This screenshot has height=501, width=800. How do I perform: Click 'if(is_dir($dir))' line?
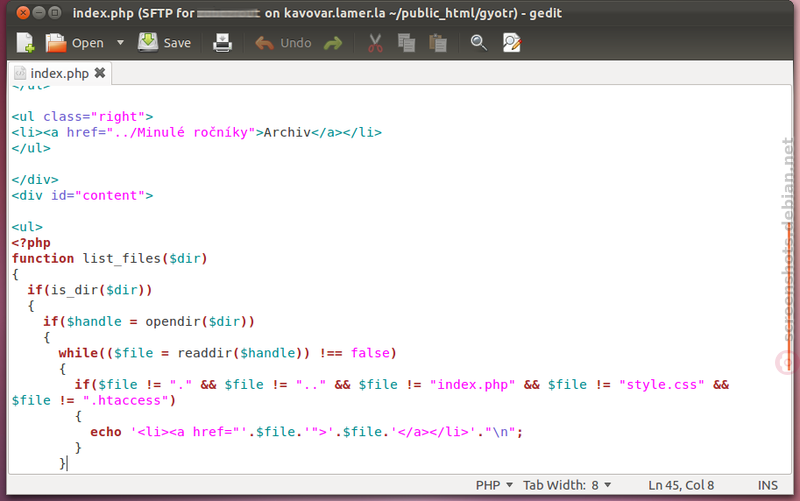point(90,290)
